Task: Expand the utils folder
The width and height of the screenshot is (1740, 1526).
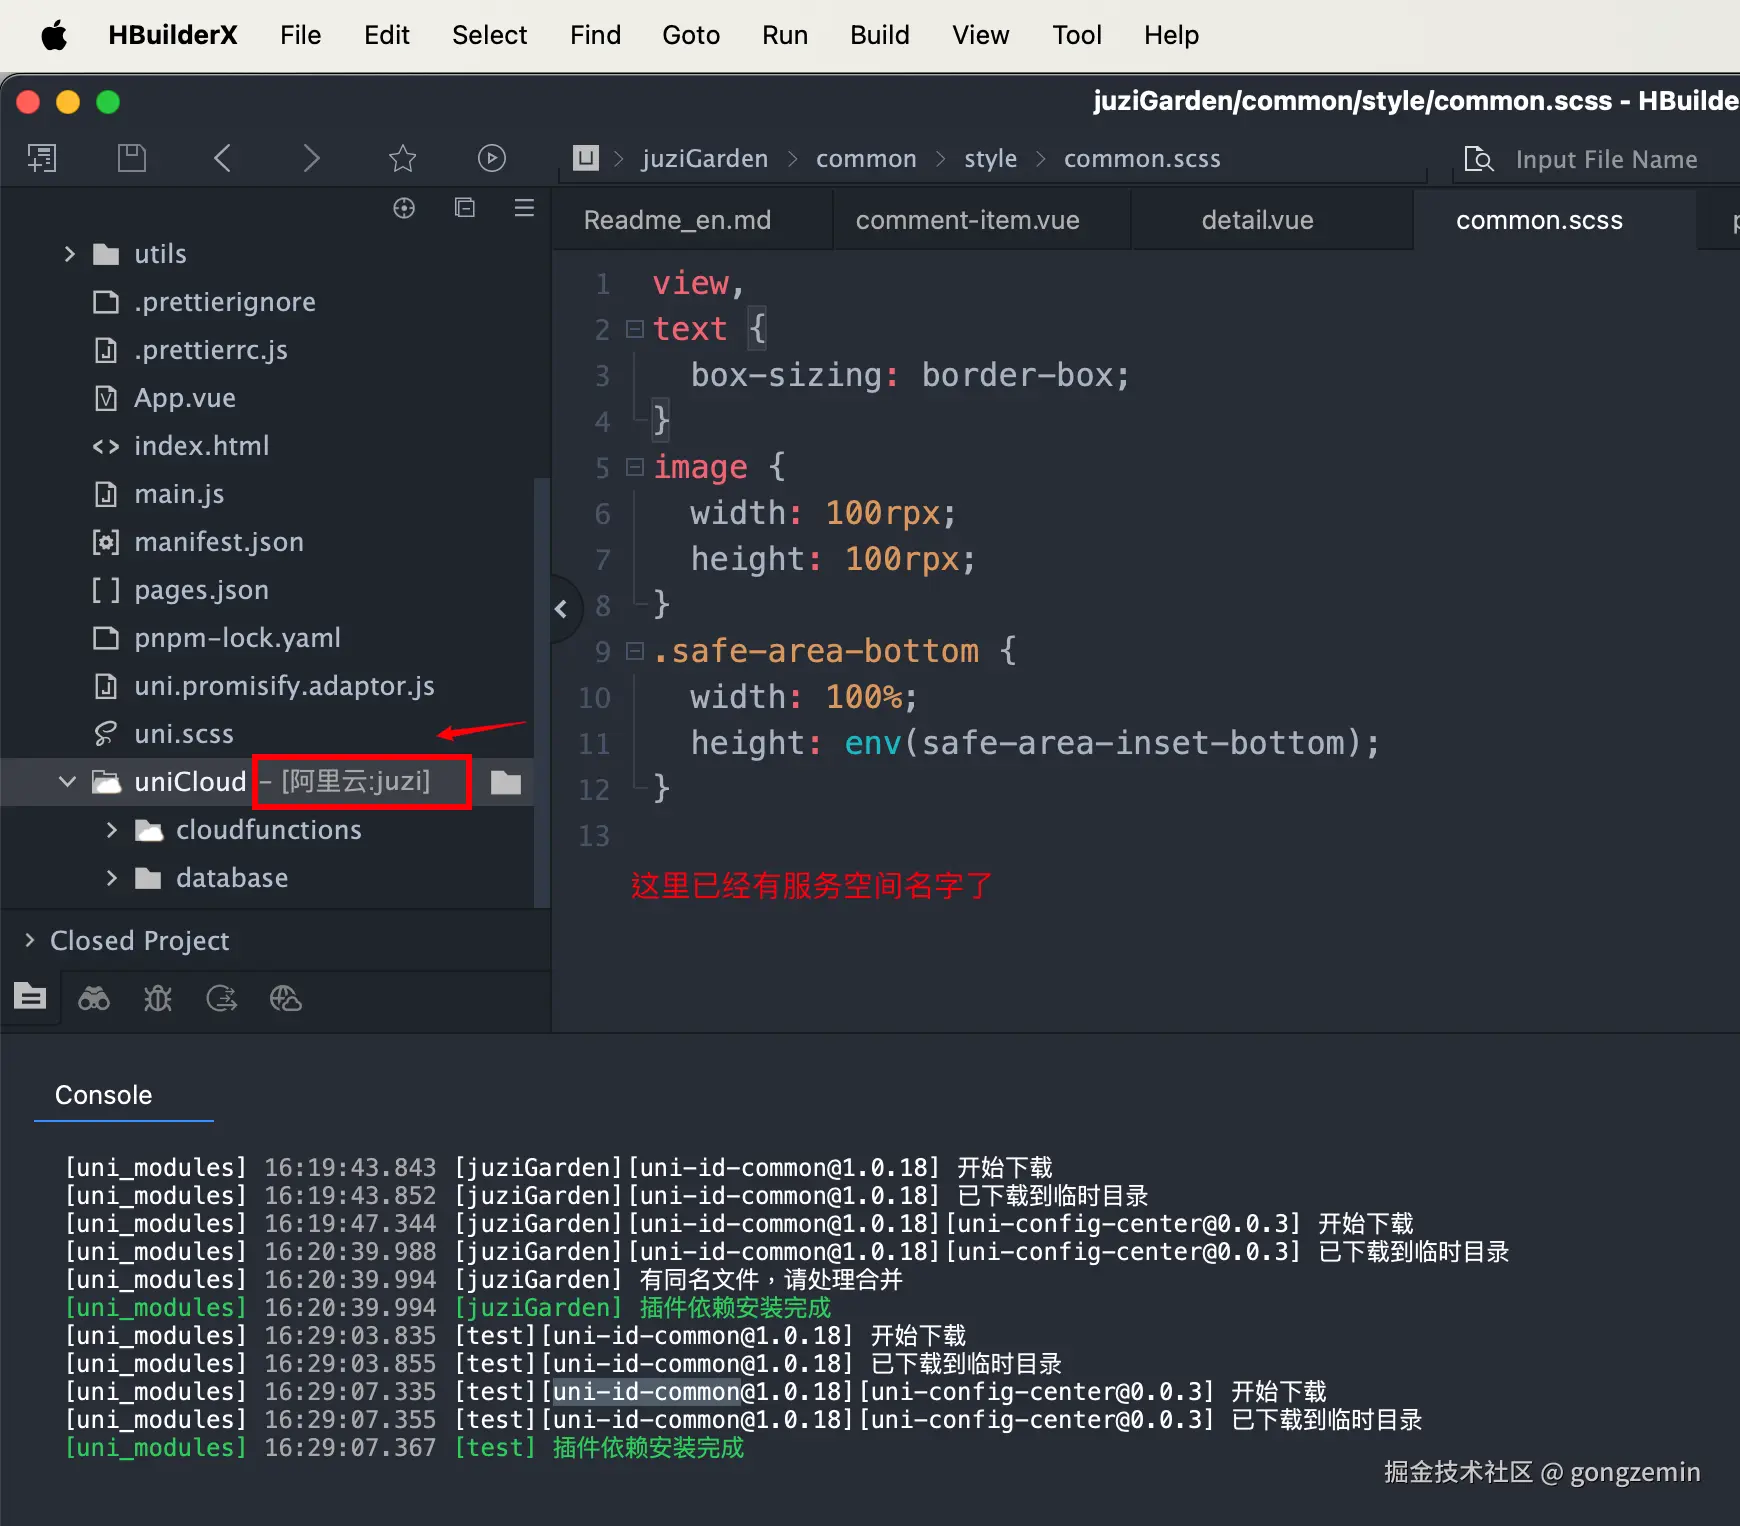Action: coord(69,254)
